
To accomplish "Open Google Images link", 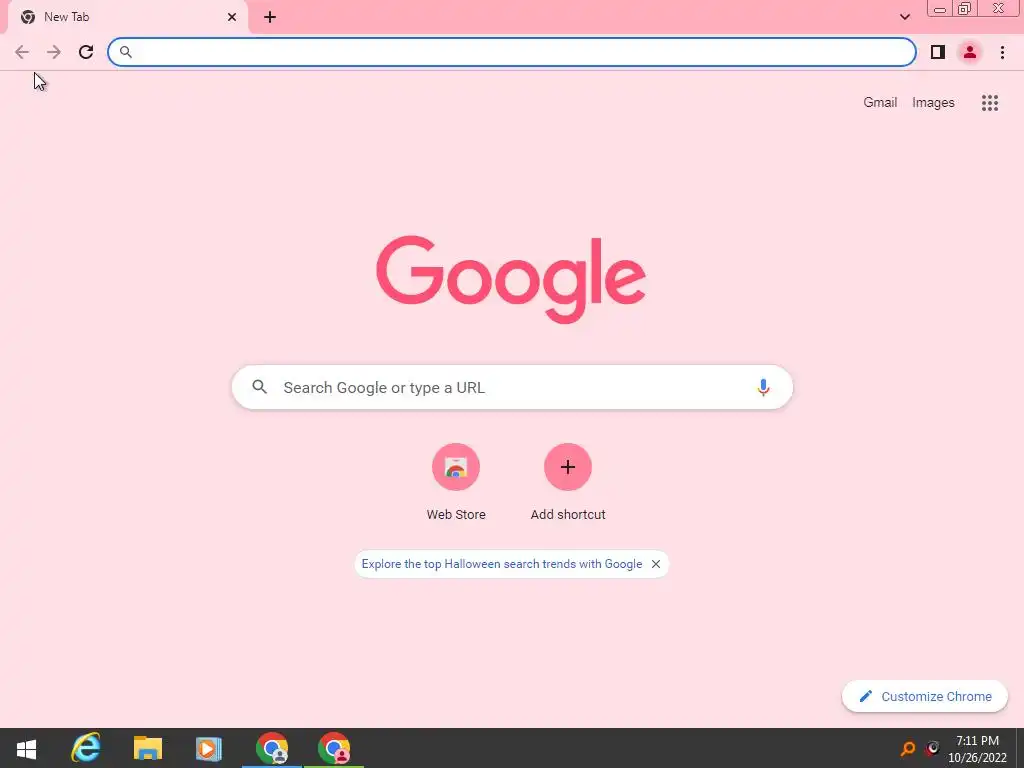I will point(933,103).
